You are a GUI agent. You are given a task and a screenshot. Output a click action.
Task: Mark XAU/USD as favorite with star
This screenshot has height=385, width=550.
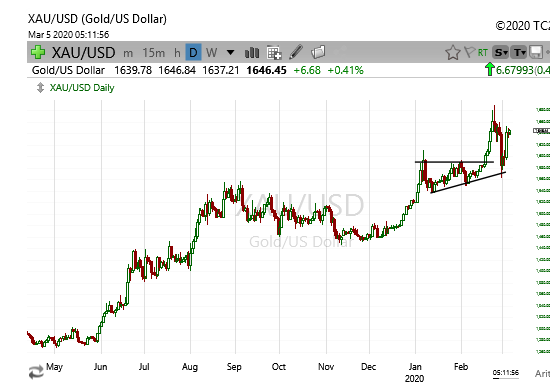click(452, 53)
